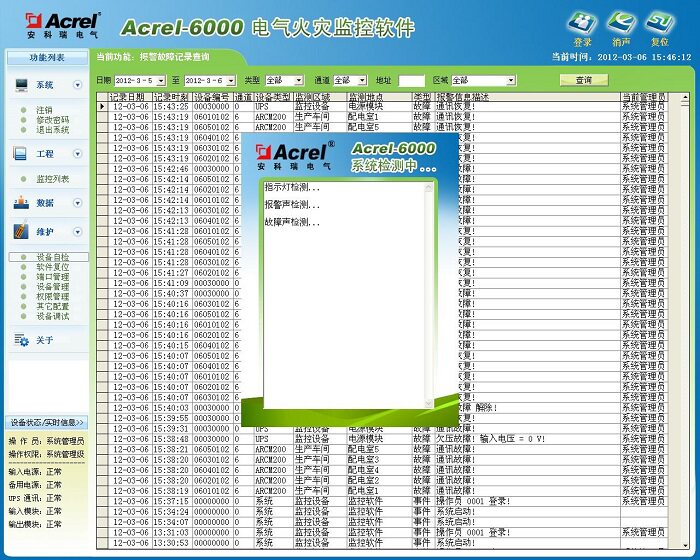This screenshot has height=560, width=700.
Task: Click inside the 地址 address input field
Action: tap(411, 81)
